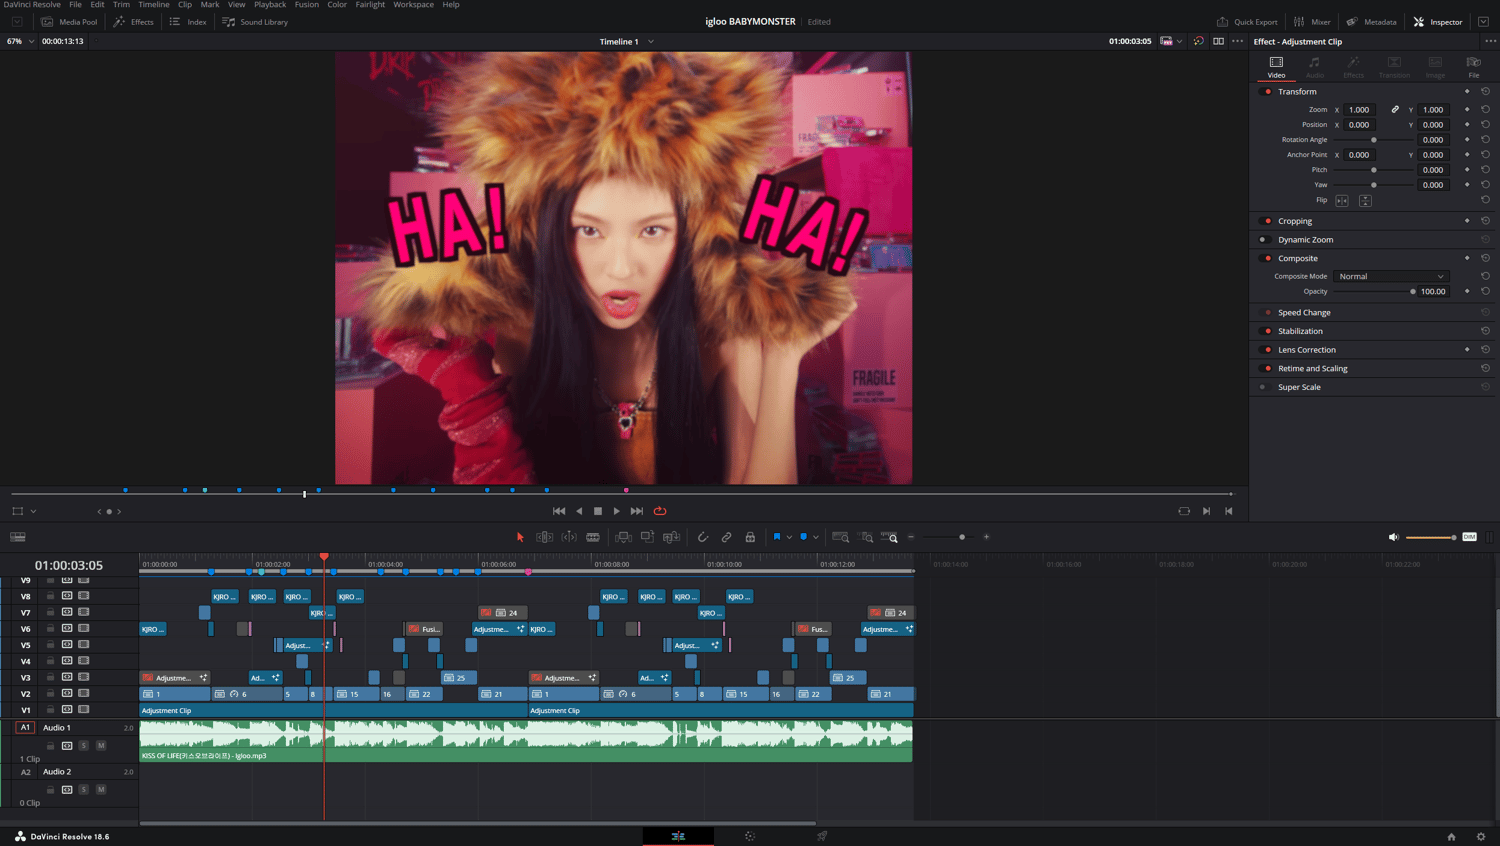Click the speaker volume icon
The image size is (1500, 846).
pos(1393,537)
